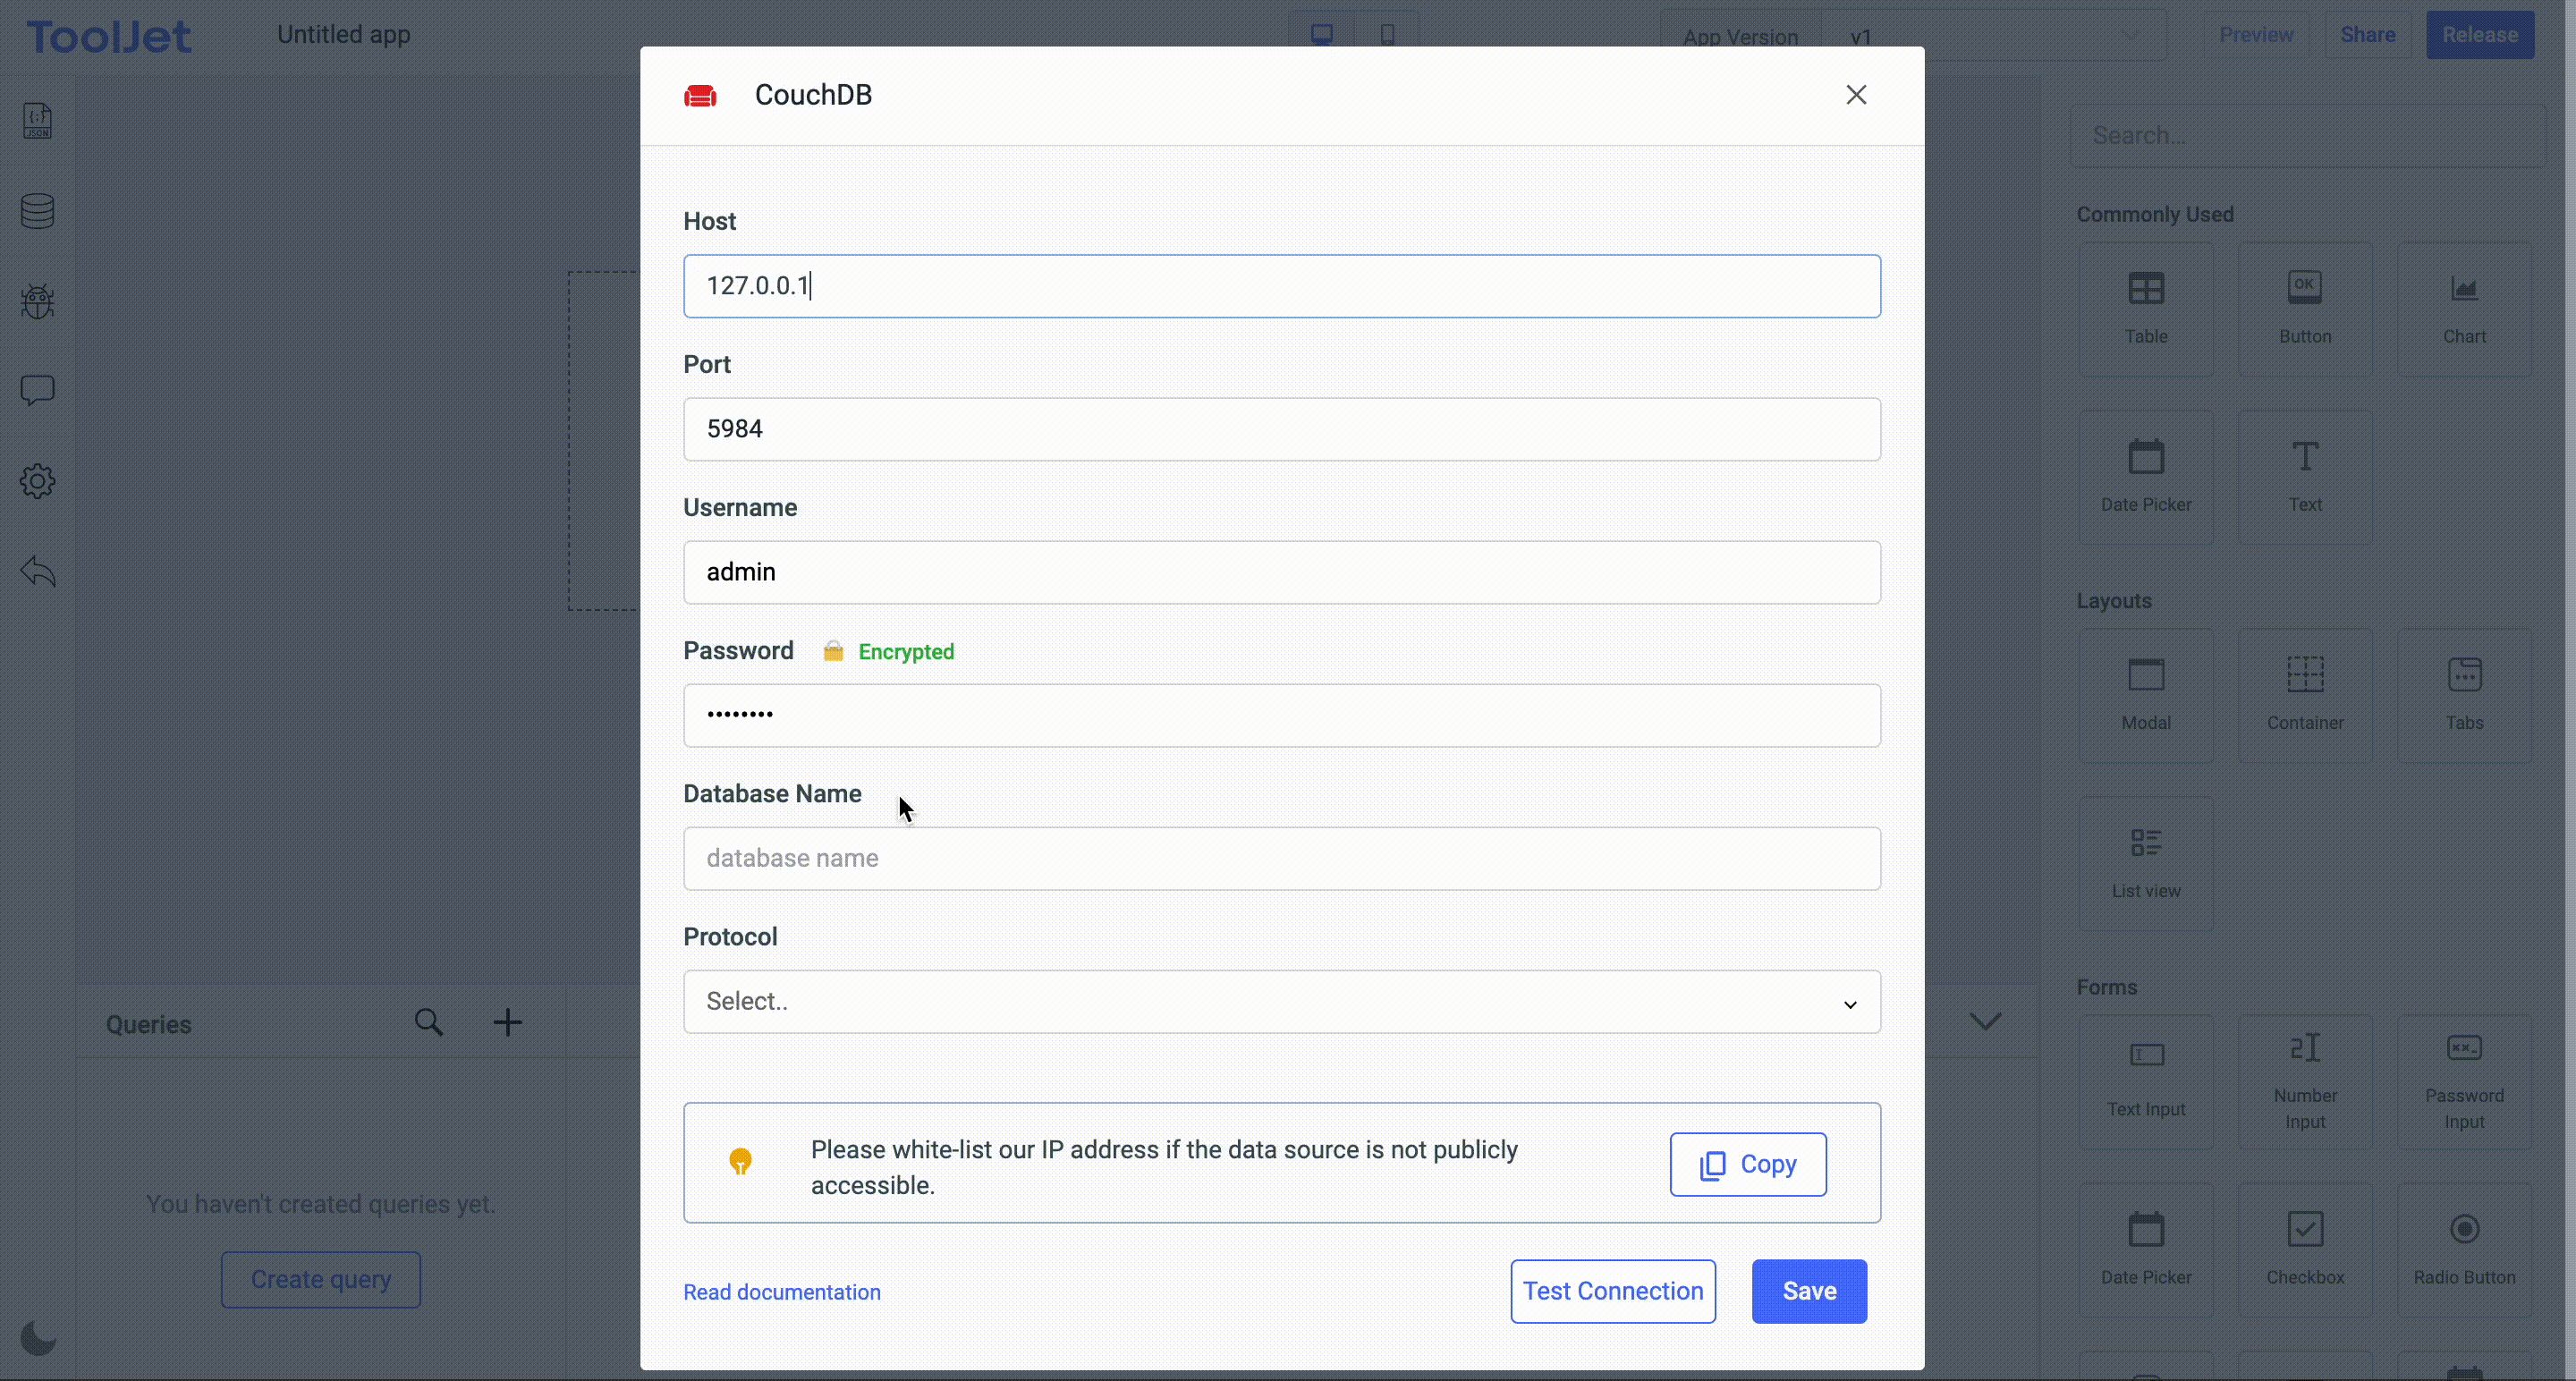Image resolution: width=2576 pixels, height=1381 pixels.
Task: Click the back arrow icon in sidebar
Action: point(37,571)
